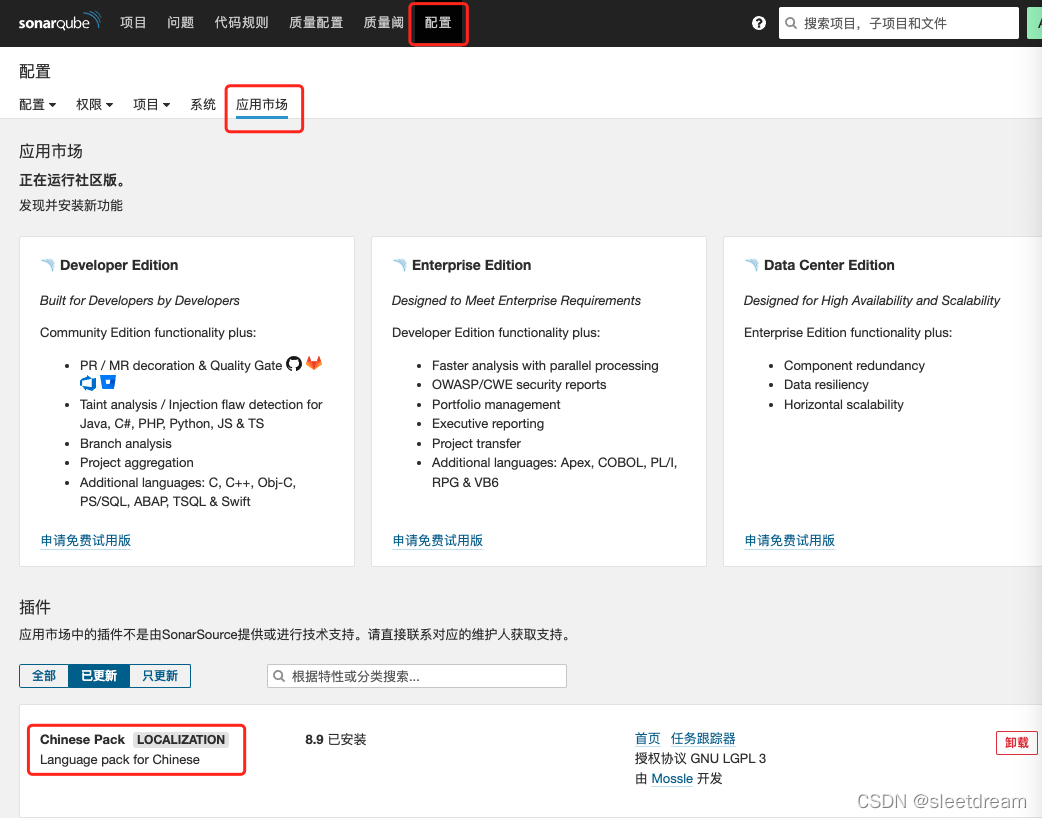Click the Horizontal scalability bullet

(843, 404)
